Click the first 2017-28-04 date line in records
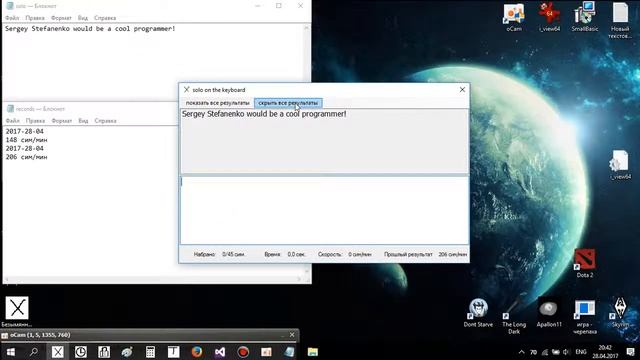Screen dimensions: 640x360 click(x=24, y=131)
